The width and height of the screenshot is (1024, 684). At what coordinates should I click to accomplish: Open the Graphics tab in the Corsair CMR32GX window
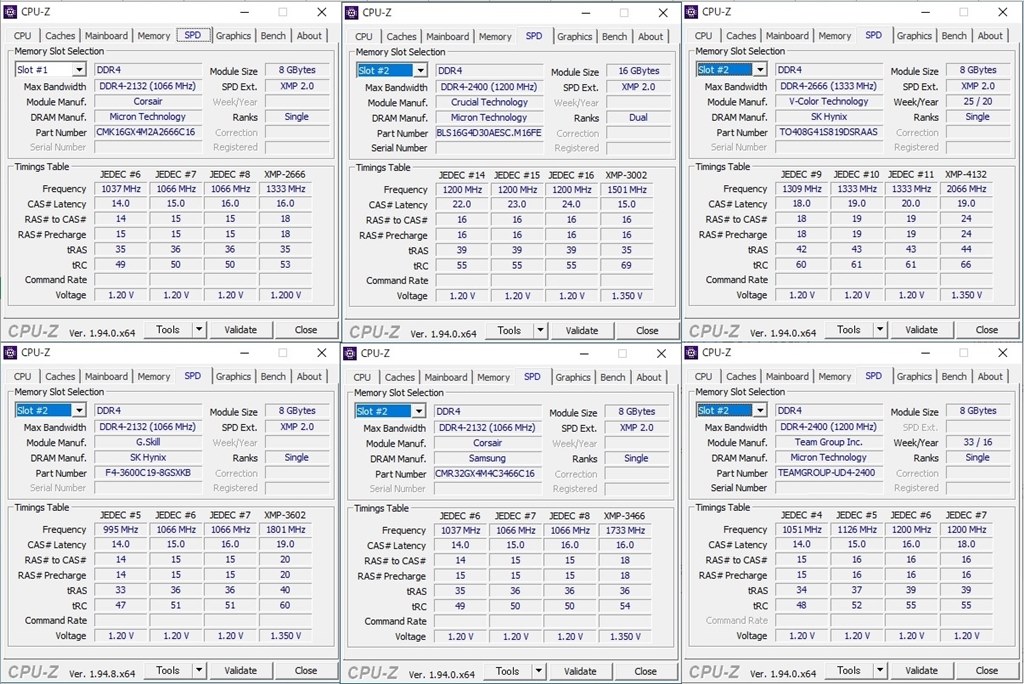(x=573, y=377)
